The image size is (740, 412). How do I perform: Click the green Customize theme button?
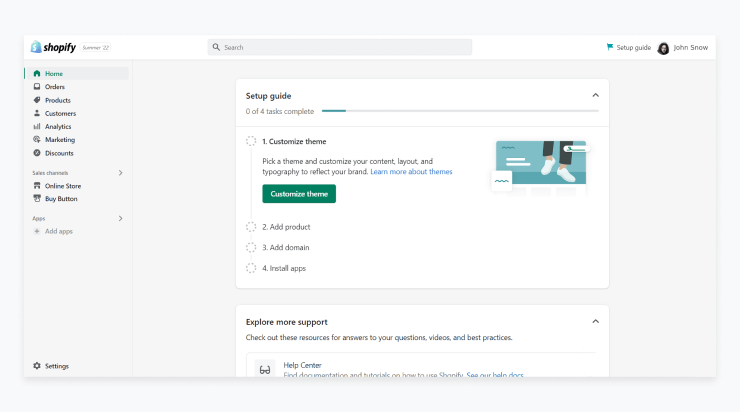pyautogui.click(x=299, y=194)
